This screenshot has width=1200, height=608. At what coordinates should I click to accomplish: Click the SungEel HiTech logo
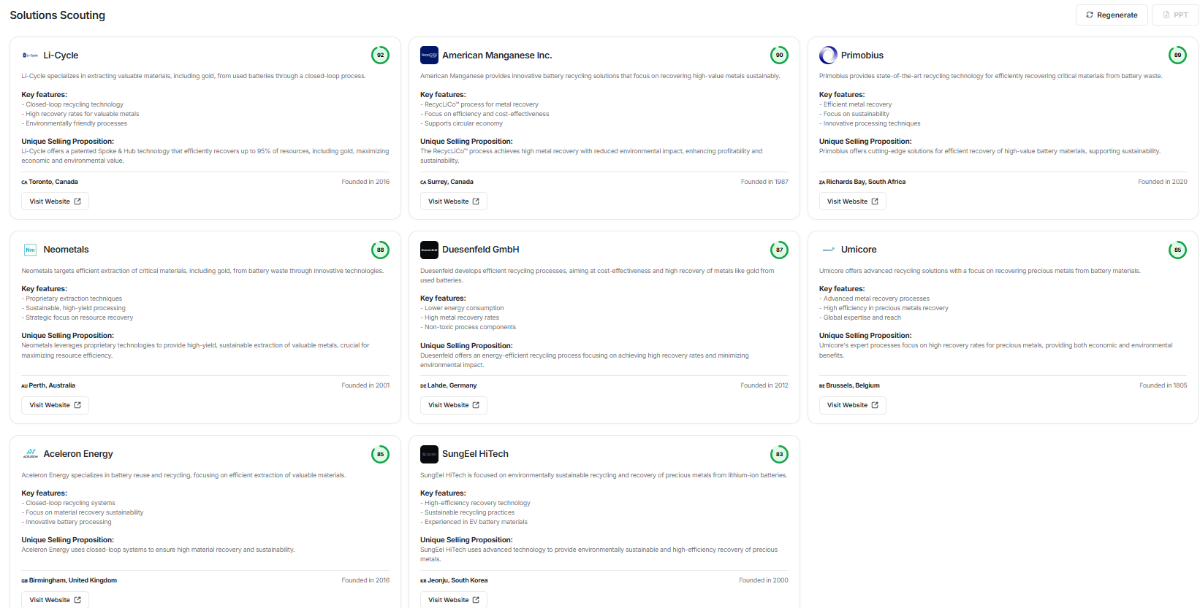pos(429,454)
